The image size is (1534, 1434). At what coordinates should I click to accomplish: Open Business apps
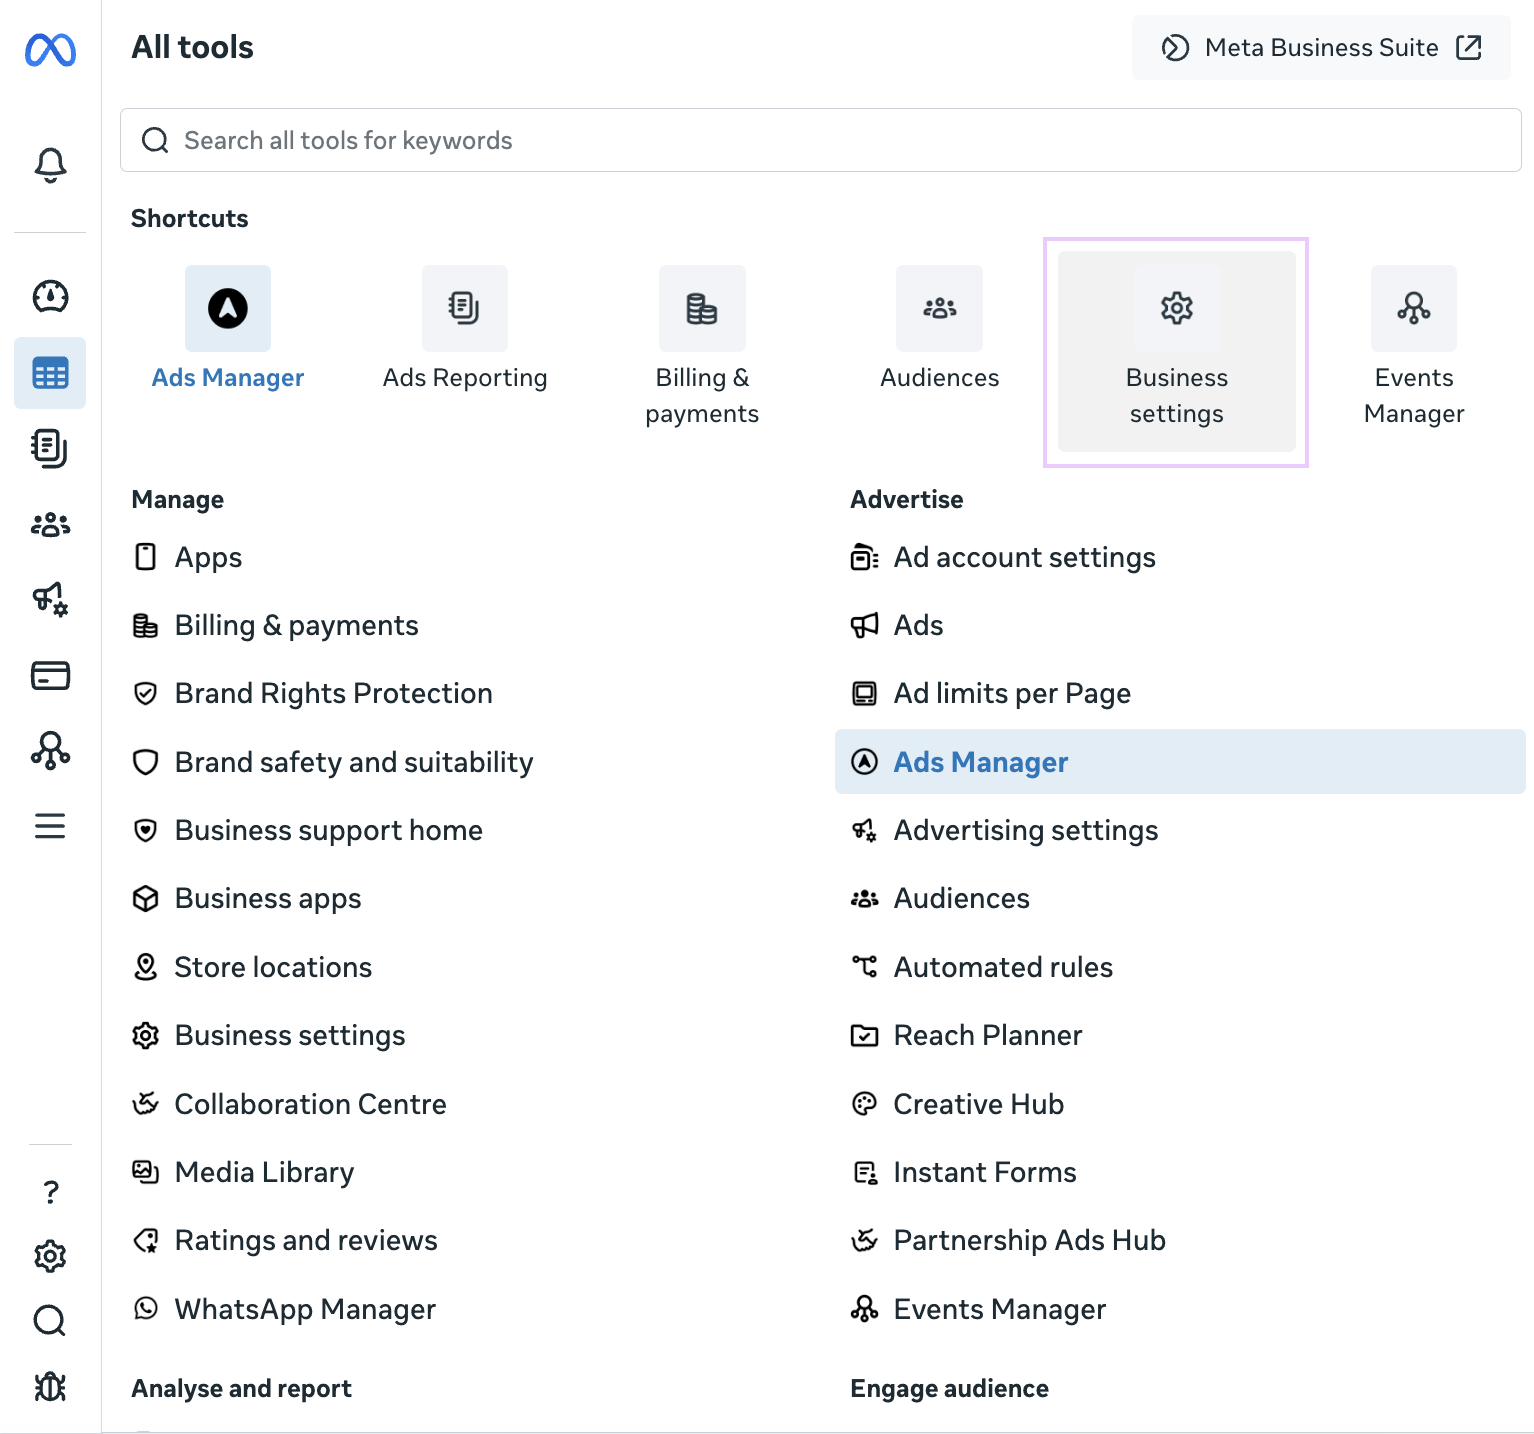(x=247, y=898)
